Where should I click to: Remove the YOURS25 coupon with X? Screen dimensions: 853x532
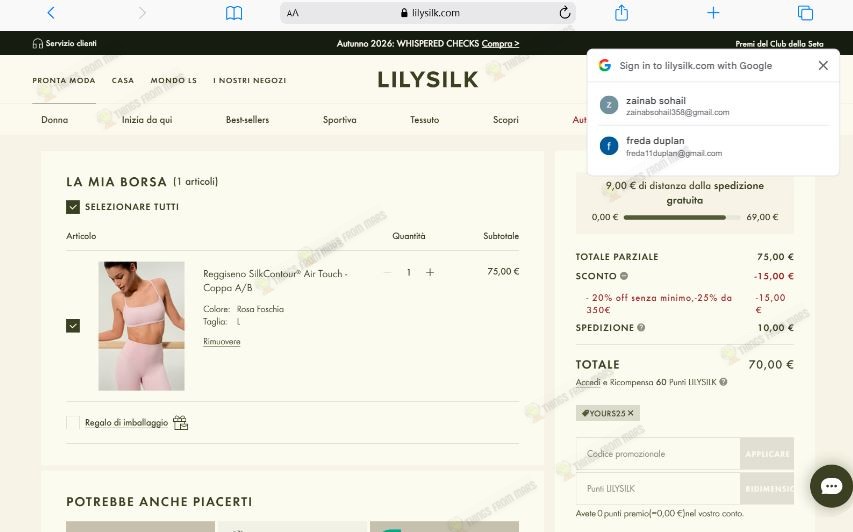631,413
